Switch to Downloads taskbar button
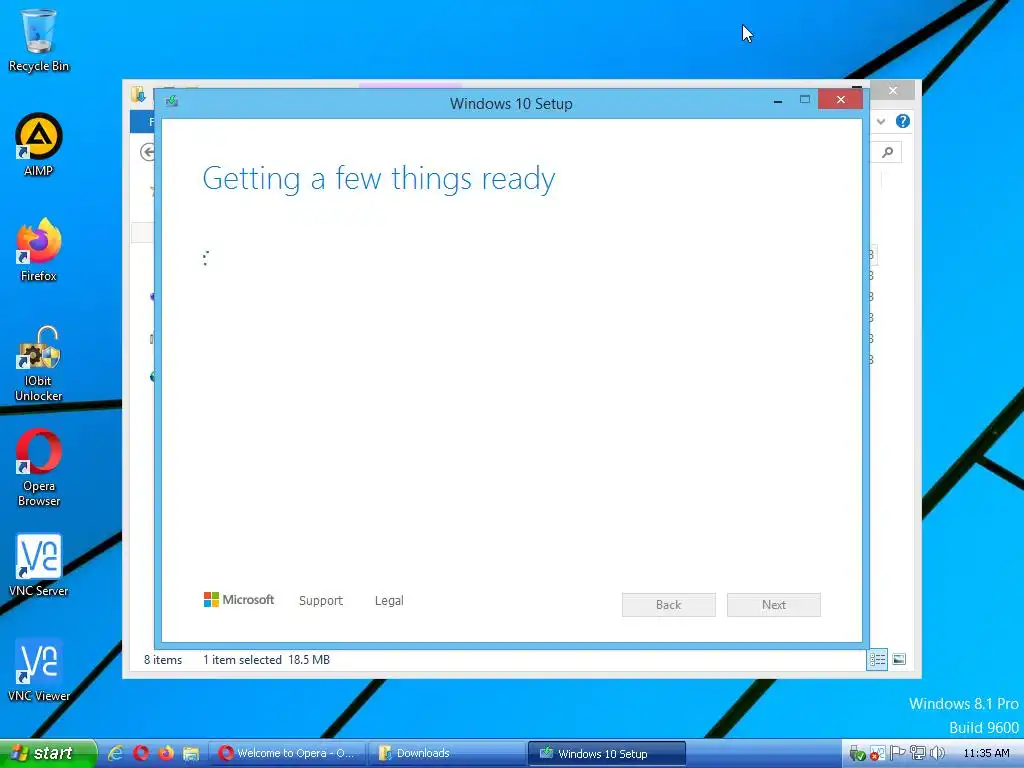Screen dimensions: 1024x768 click(447, 753)
